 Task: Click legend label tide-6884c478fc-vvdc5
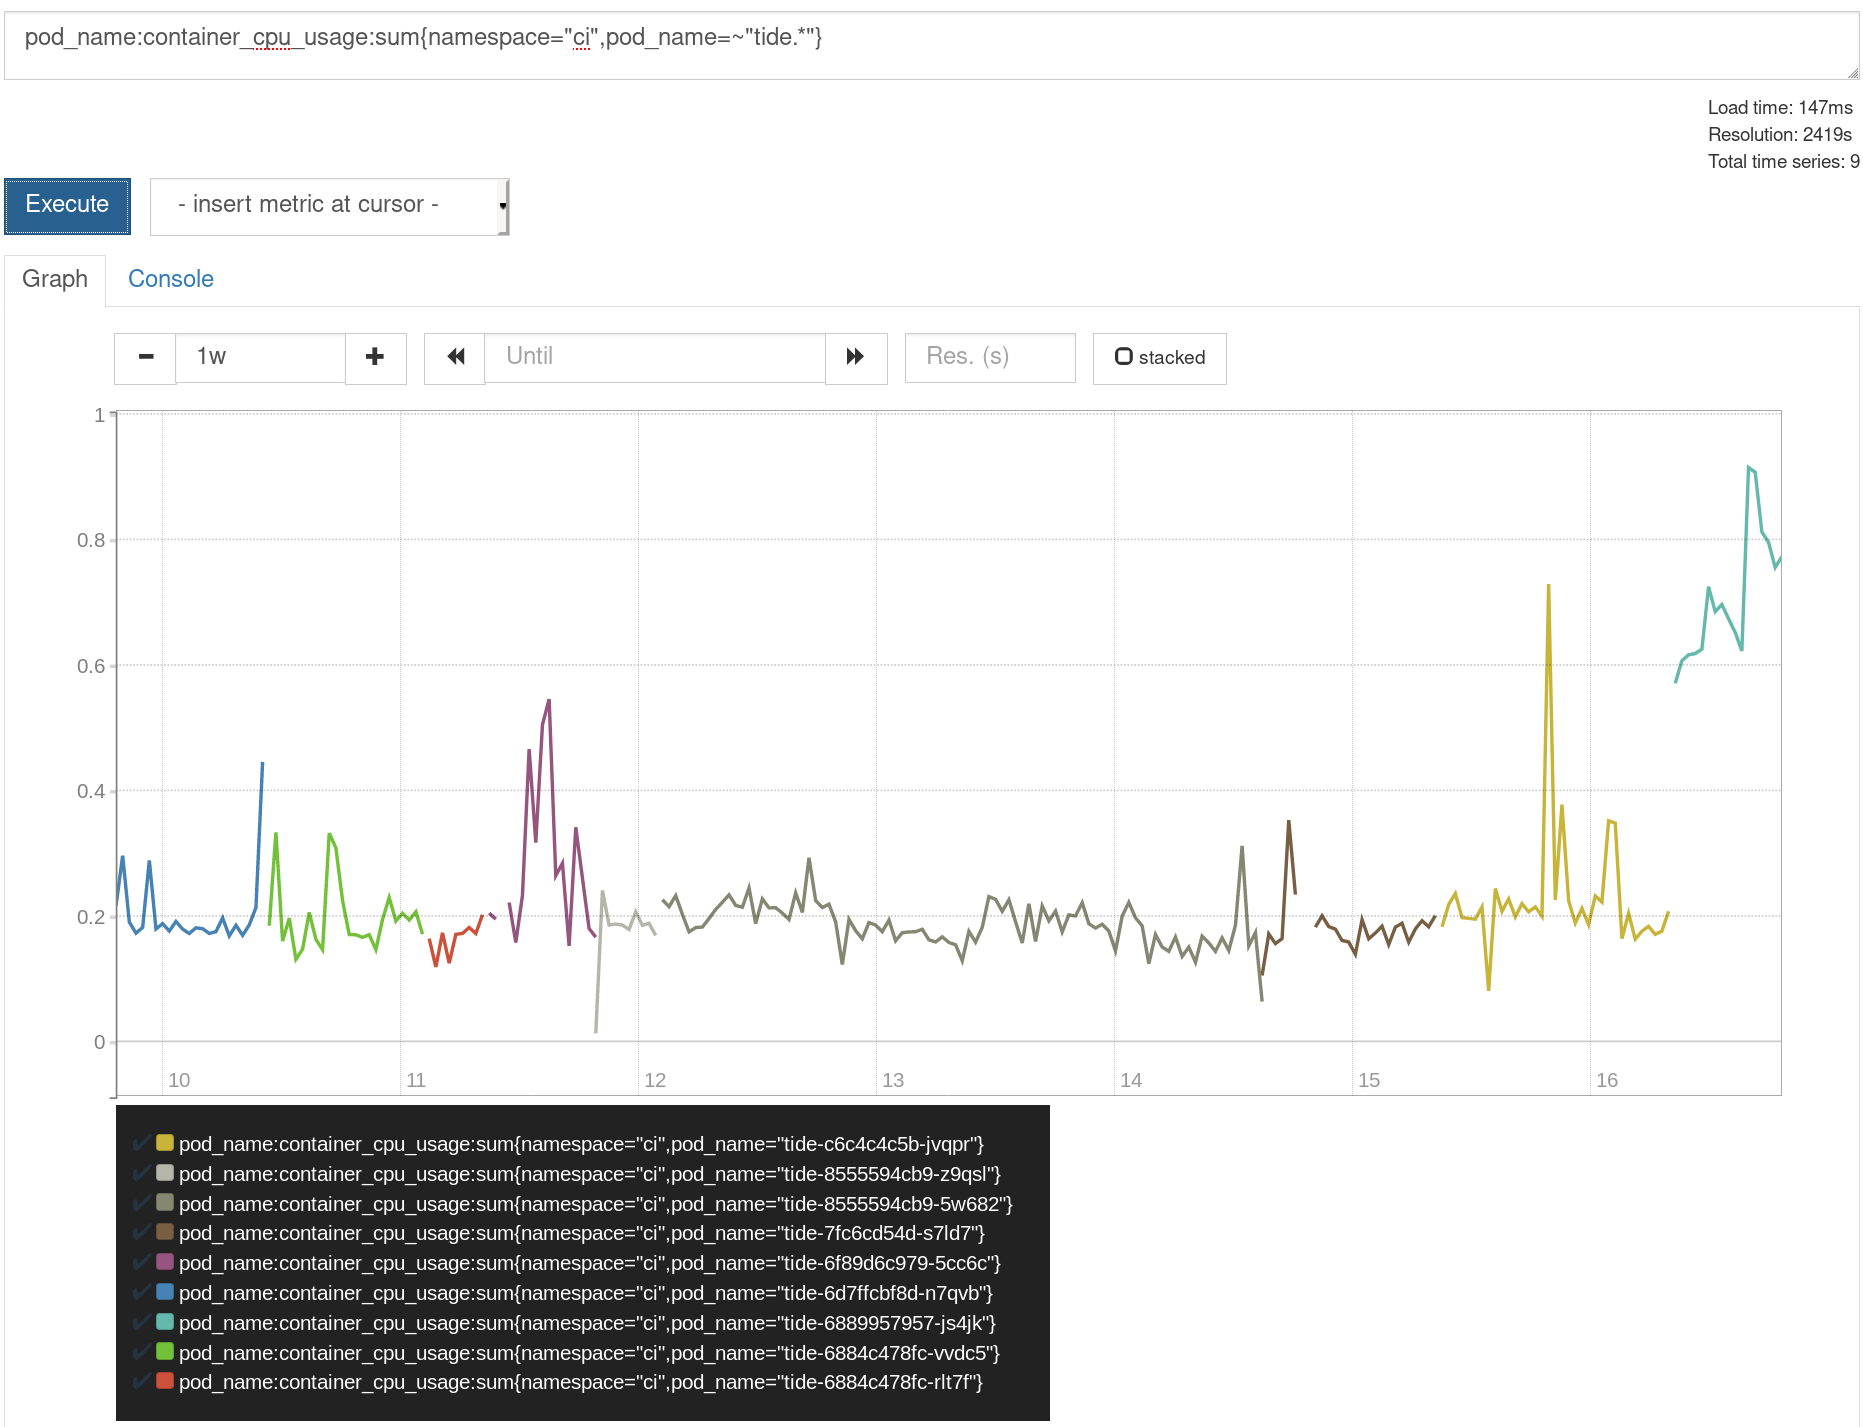[x=589, y=1353]
